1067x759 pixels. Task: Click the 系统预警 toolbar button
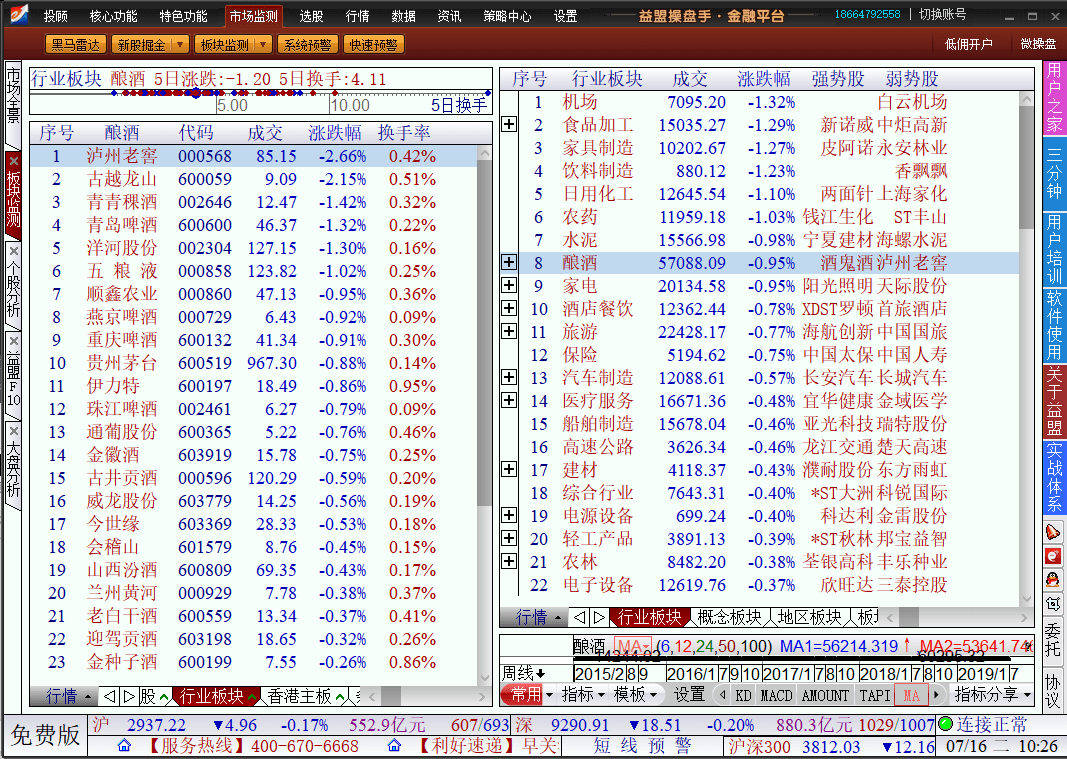308,45
